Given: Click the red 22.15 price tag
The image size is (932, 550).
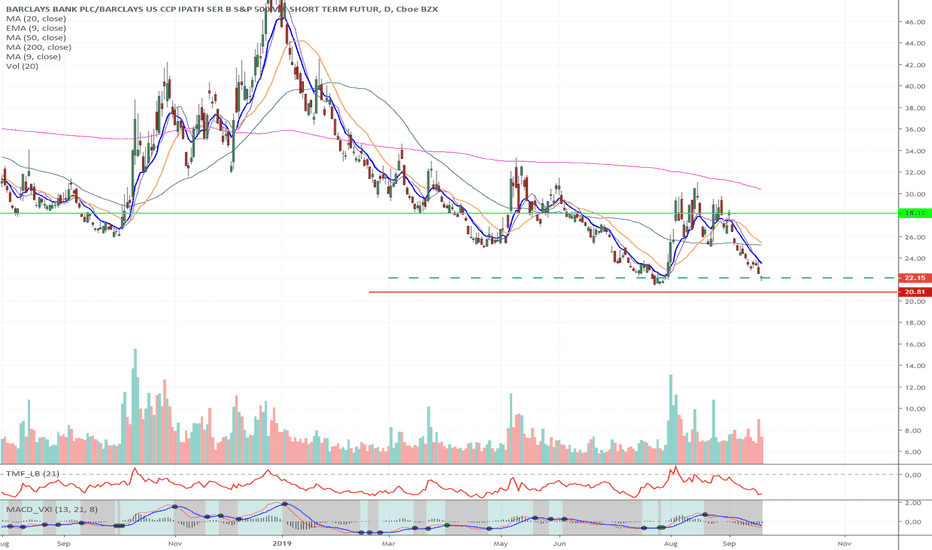Looking at the screenshot, I should (x=915, y=278).
